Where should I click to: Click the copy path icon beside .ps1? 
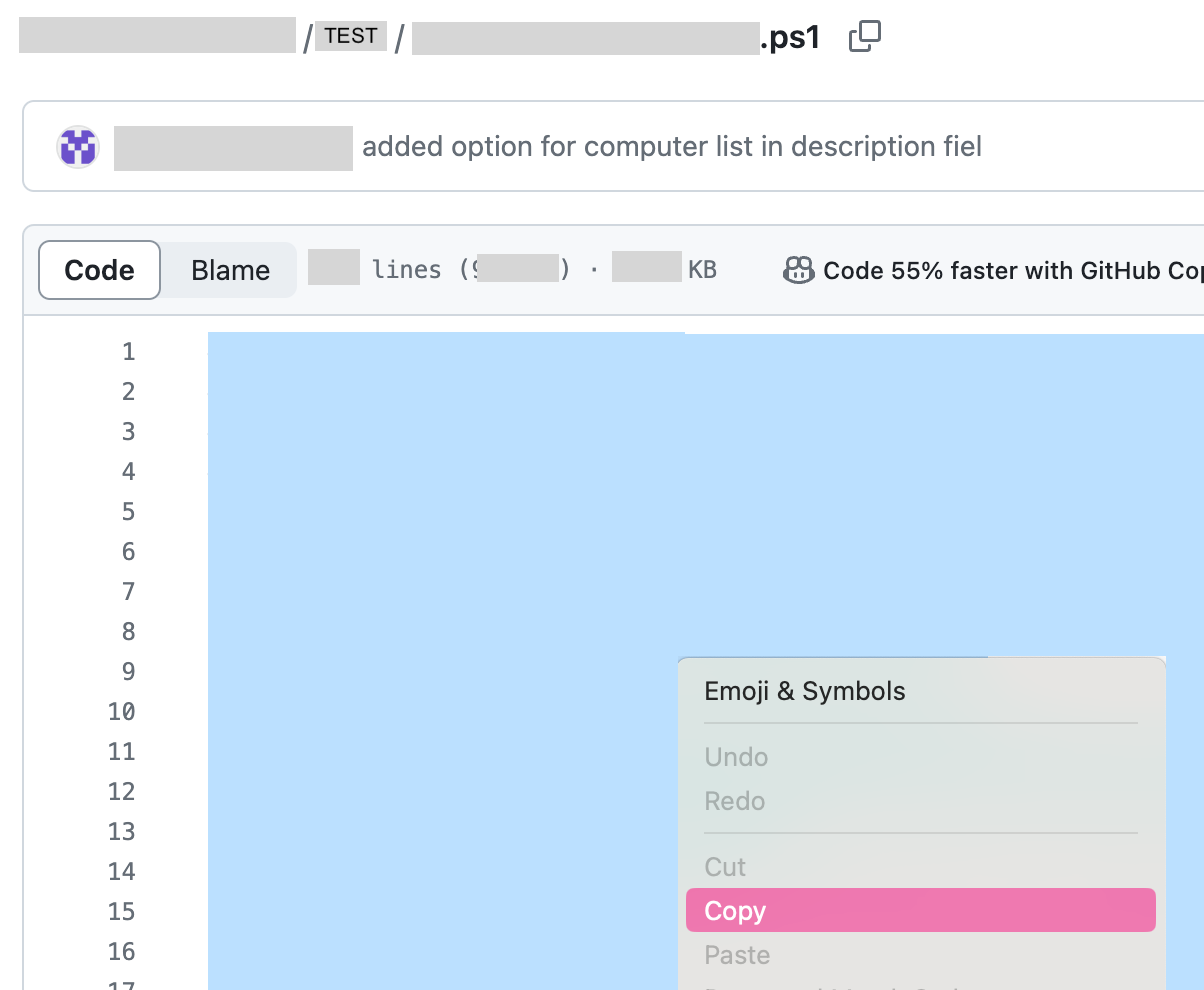[865, 38]
